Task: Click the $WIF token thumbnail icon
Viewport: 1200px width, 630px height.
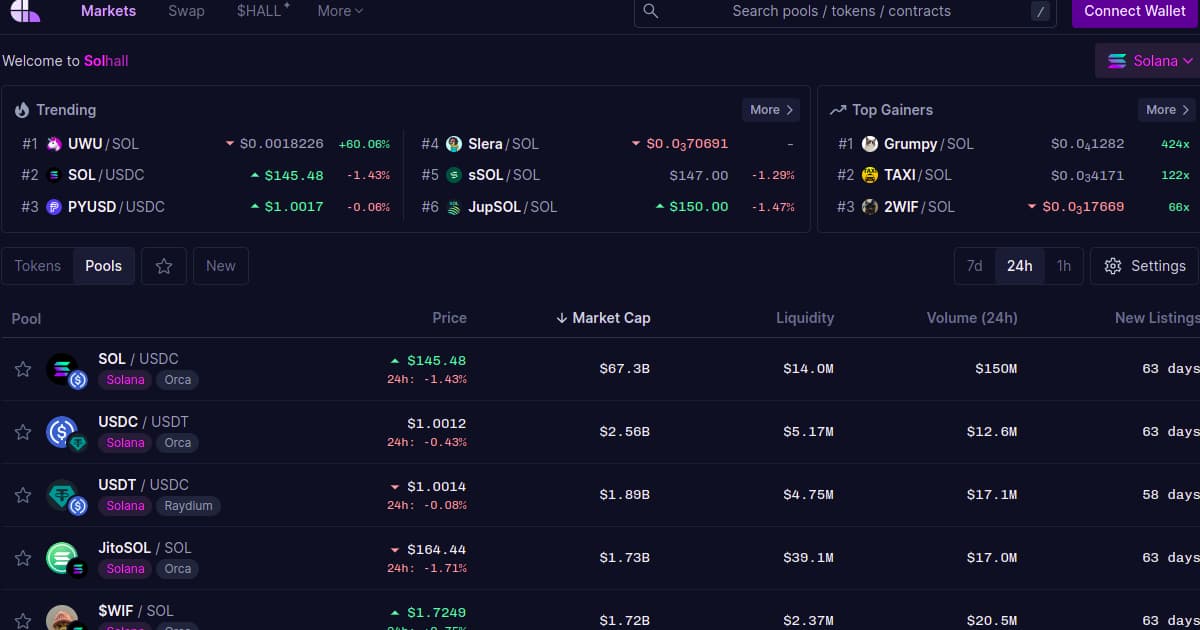Action: [x=61, y=618]
